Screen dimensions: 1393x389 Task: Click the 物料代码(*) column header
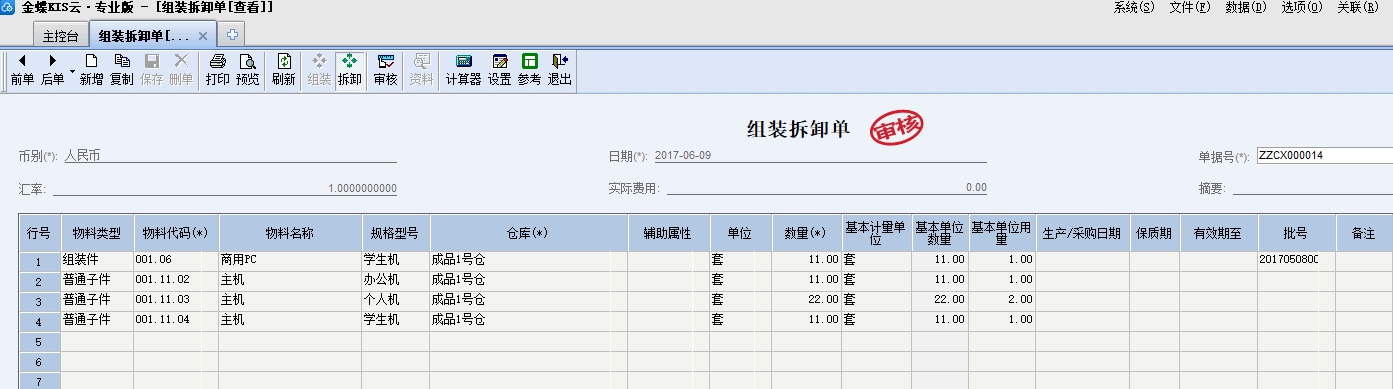(x=175, y=233)
